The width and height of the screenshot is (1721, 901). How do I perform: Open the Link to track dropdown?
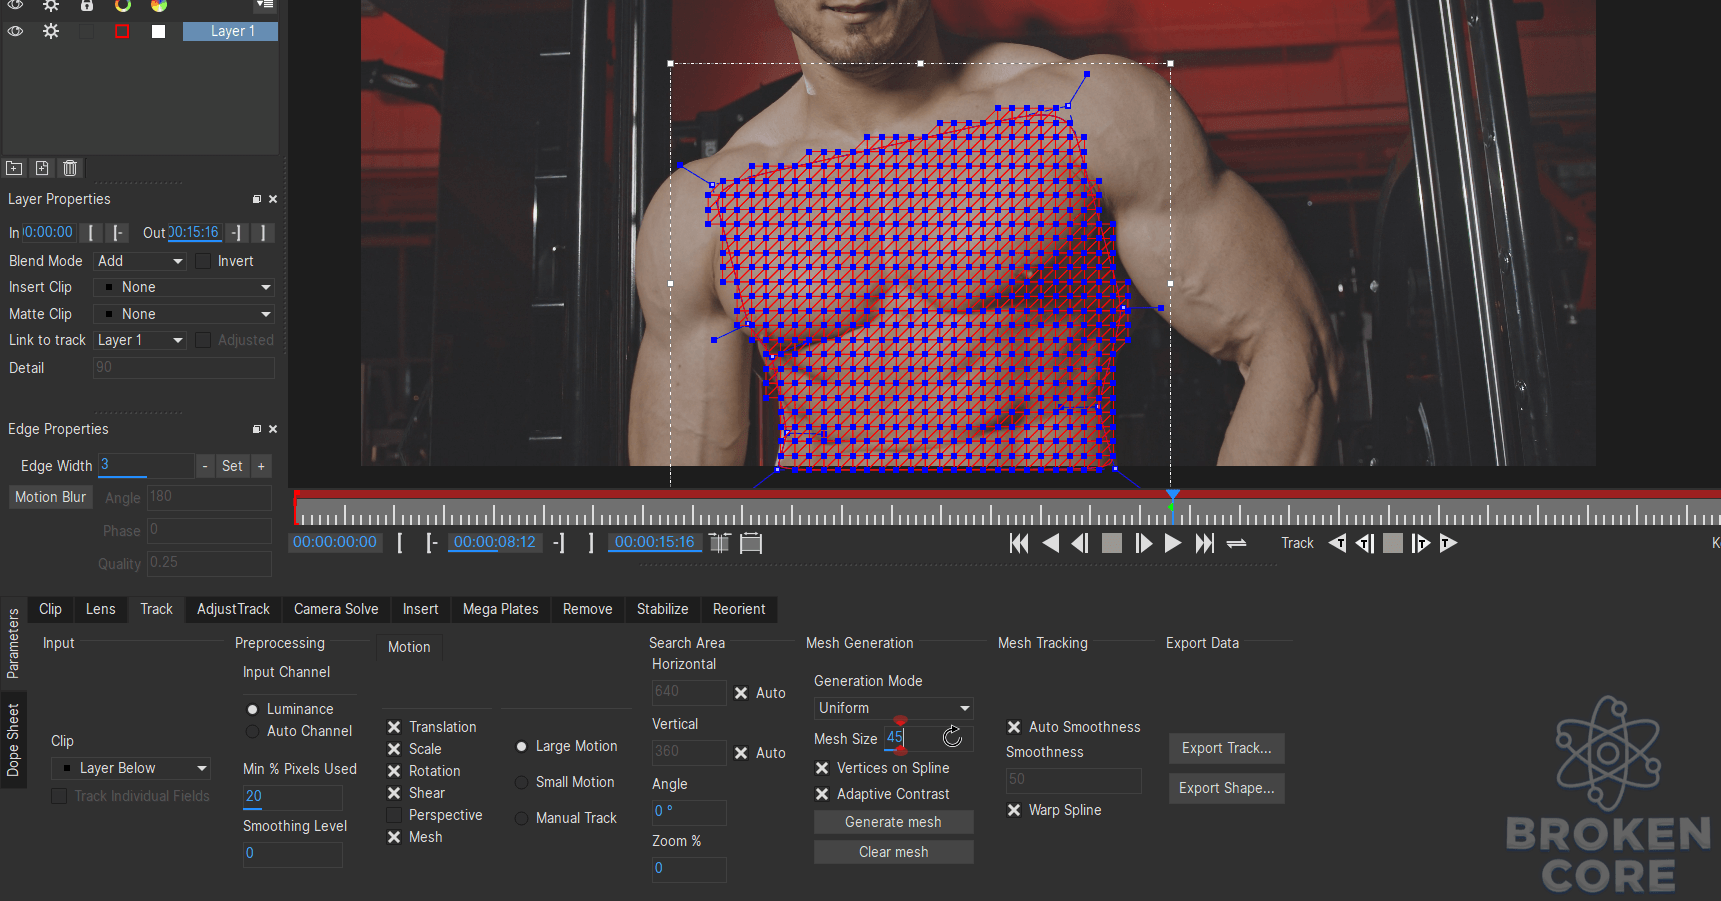[x=140, y=340]
